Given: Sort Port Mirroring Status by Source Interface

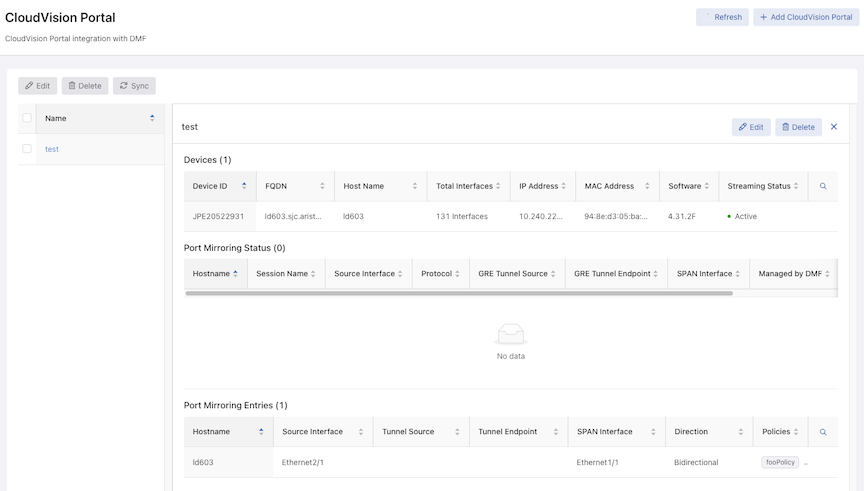Looking at the screenshot, I should point(369,274).
